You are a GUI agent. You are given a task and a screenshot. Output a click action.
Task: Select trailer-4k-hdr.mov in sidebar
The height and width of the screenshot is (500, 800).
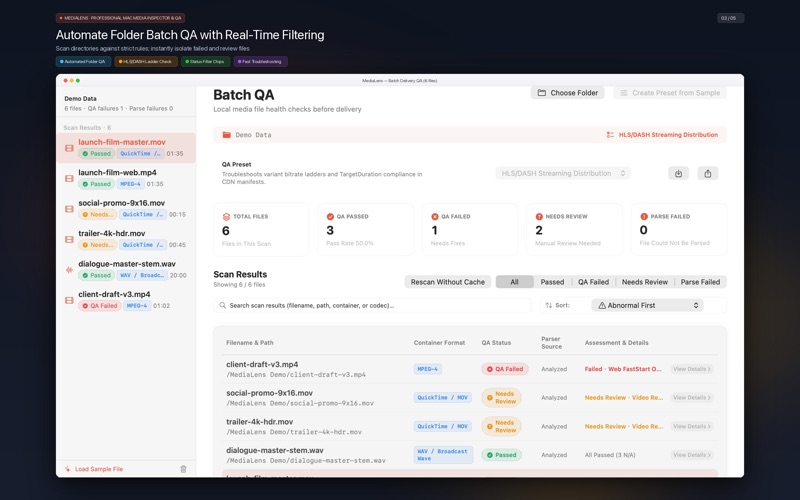point(126,239)
